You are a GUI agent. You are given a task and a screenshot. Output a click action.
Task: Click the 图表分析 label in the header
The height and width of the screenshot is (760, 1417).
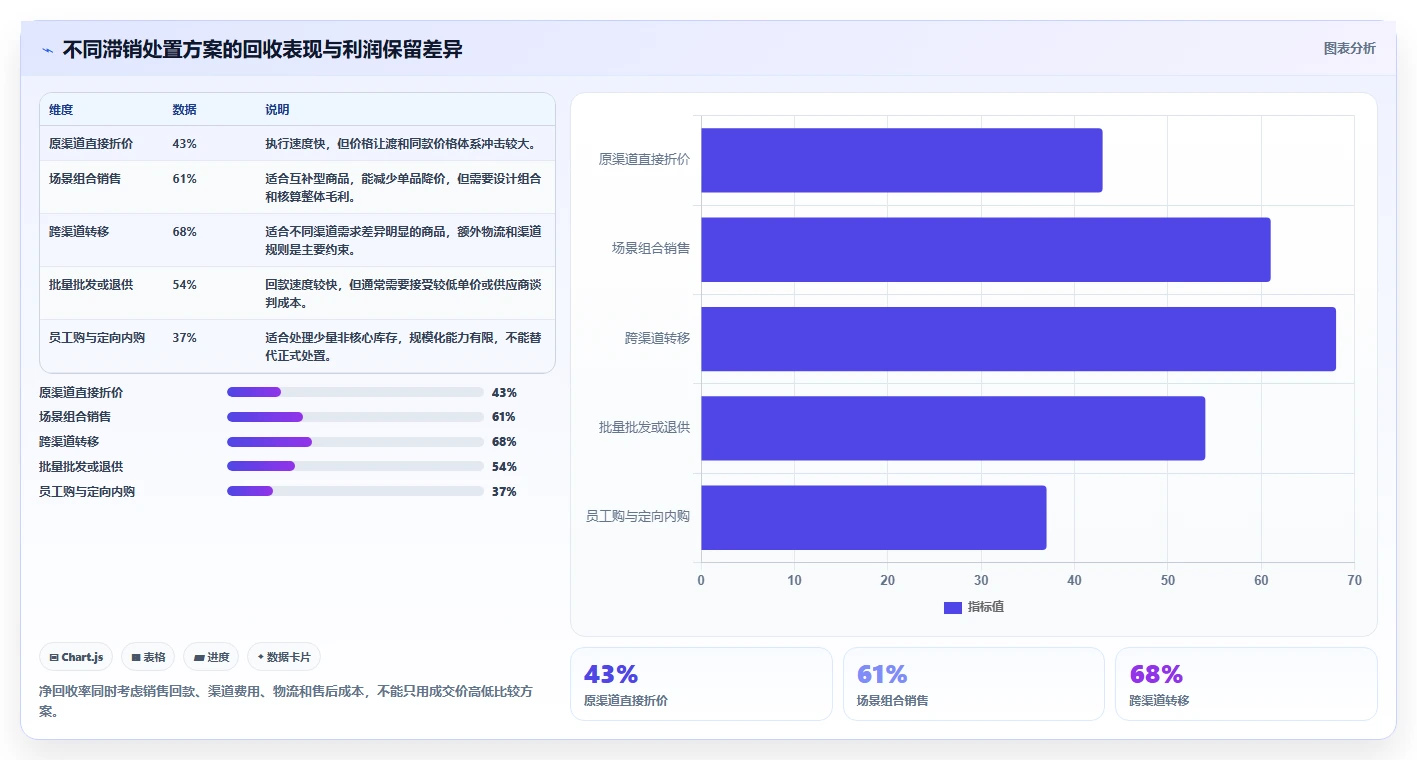click(x=1350, y=48)
